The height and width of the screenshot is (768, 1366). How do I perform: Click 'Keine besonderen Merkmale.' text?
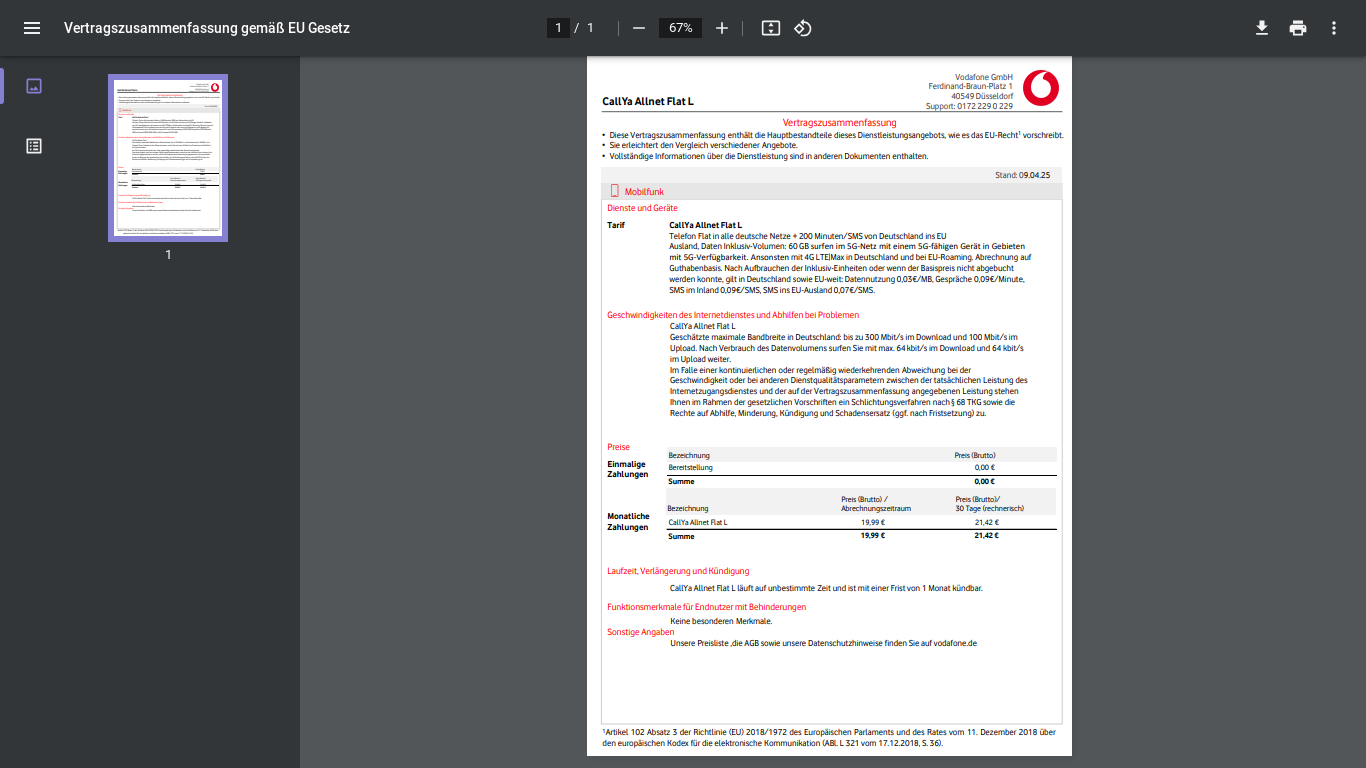pyautogui.click(x=721, y=621)
